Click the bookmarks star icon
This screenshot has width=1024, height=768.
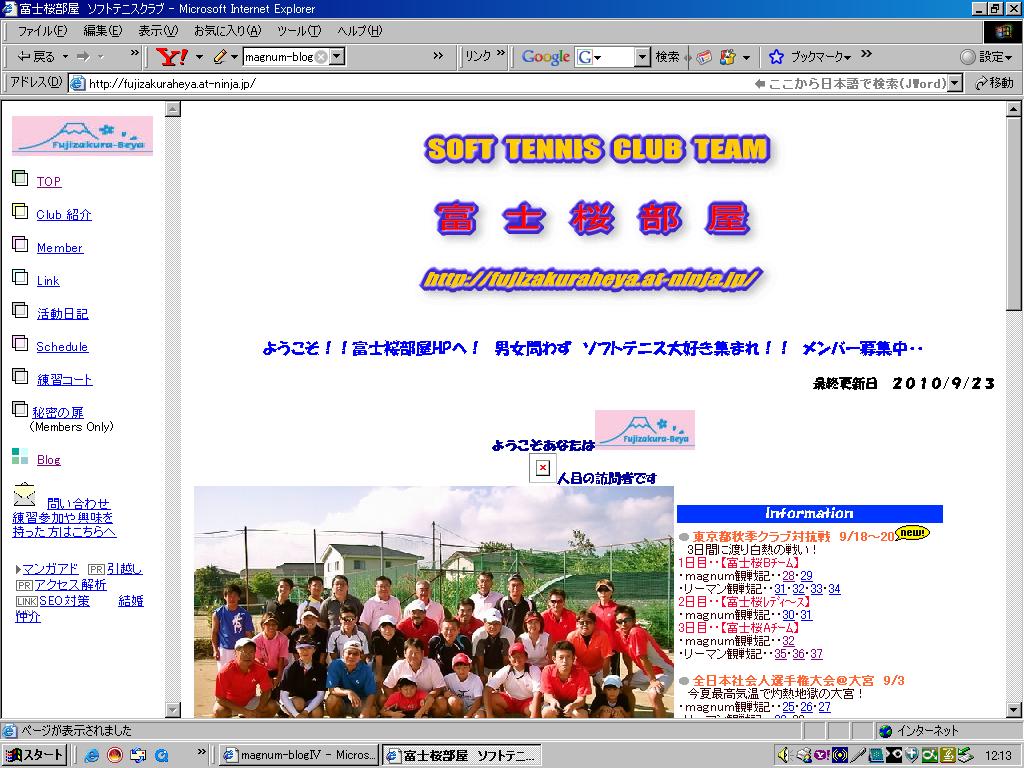coord(776,57)
